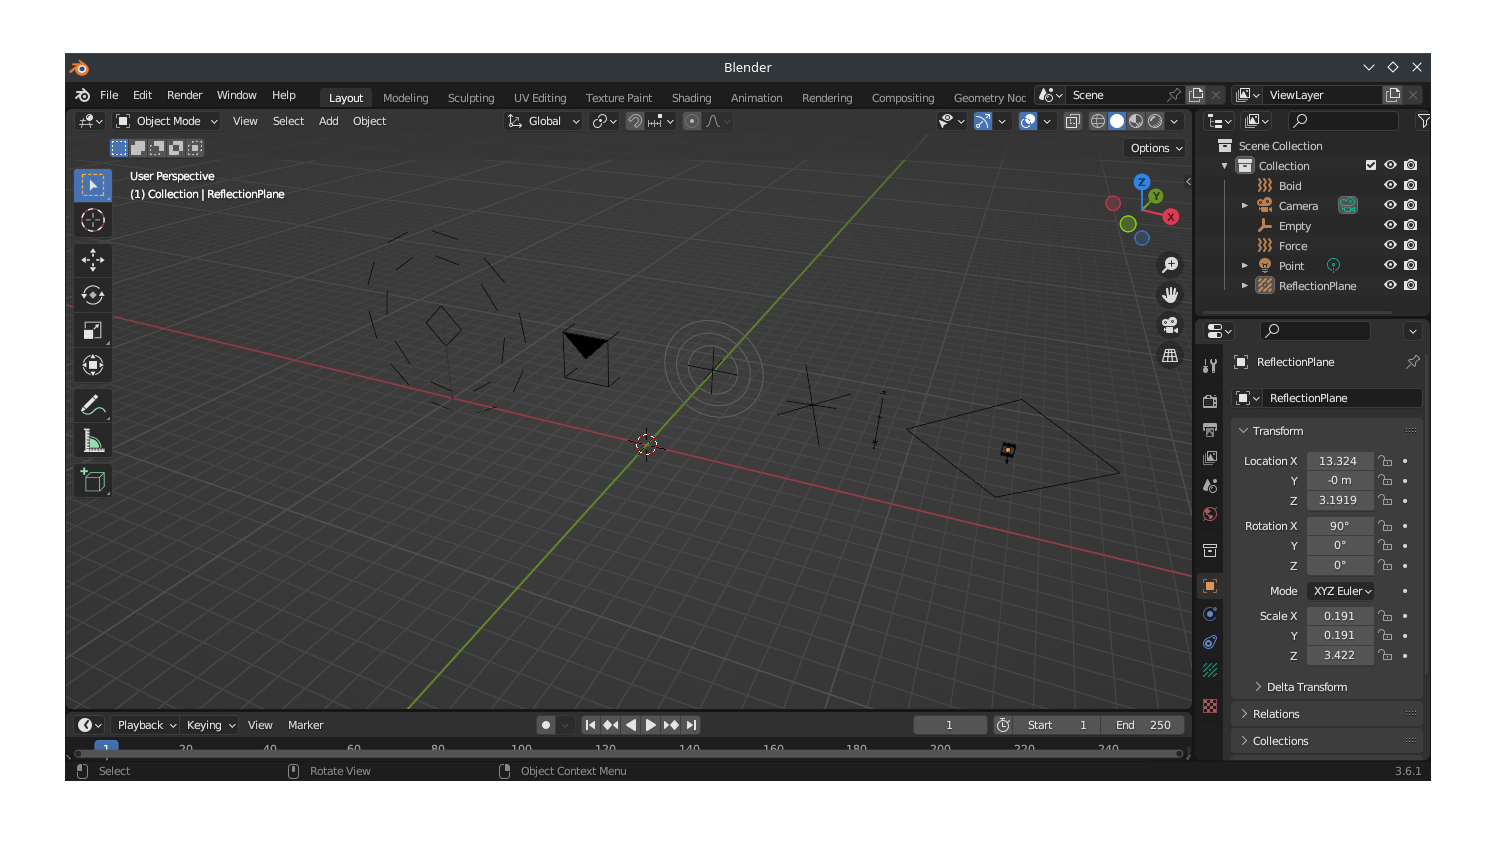The image size is (1496, 858).
Task: Zoom the viewport with the magnifier icon
Action: [x=1170, y=264]
